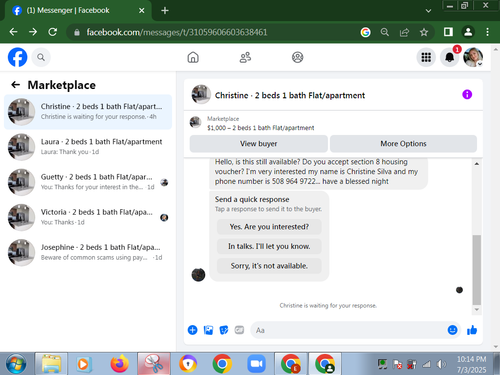Reload the page

tap(53, 32)
